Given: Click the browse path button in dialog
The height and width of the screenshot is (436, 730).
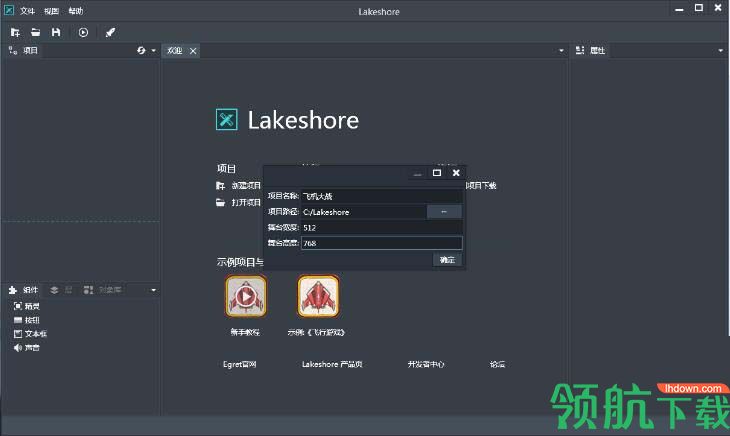Looking at the screenshot, I should click(444, 212).
